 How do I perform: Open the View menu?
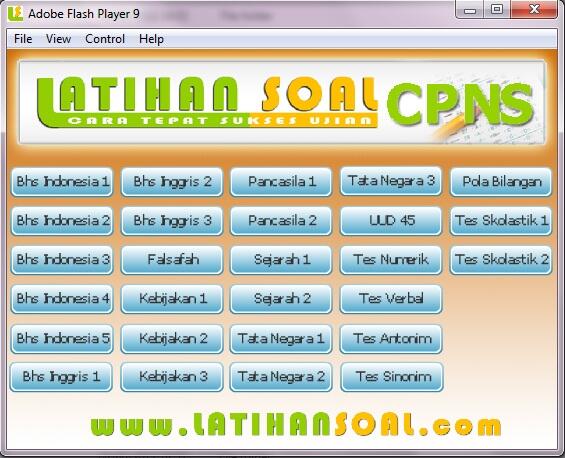(x=58, y=39)
